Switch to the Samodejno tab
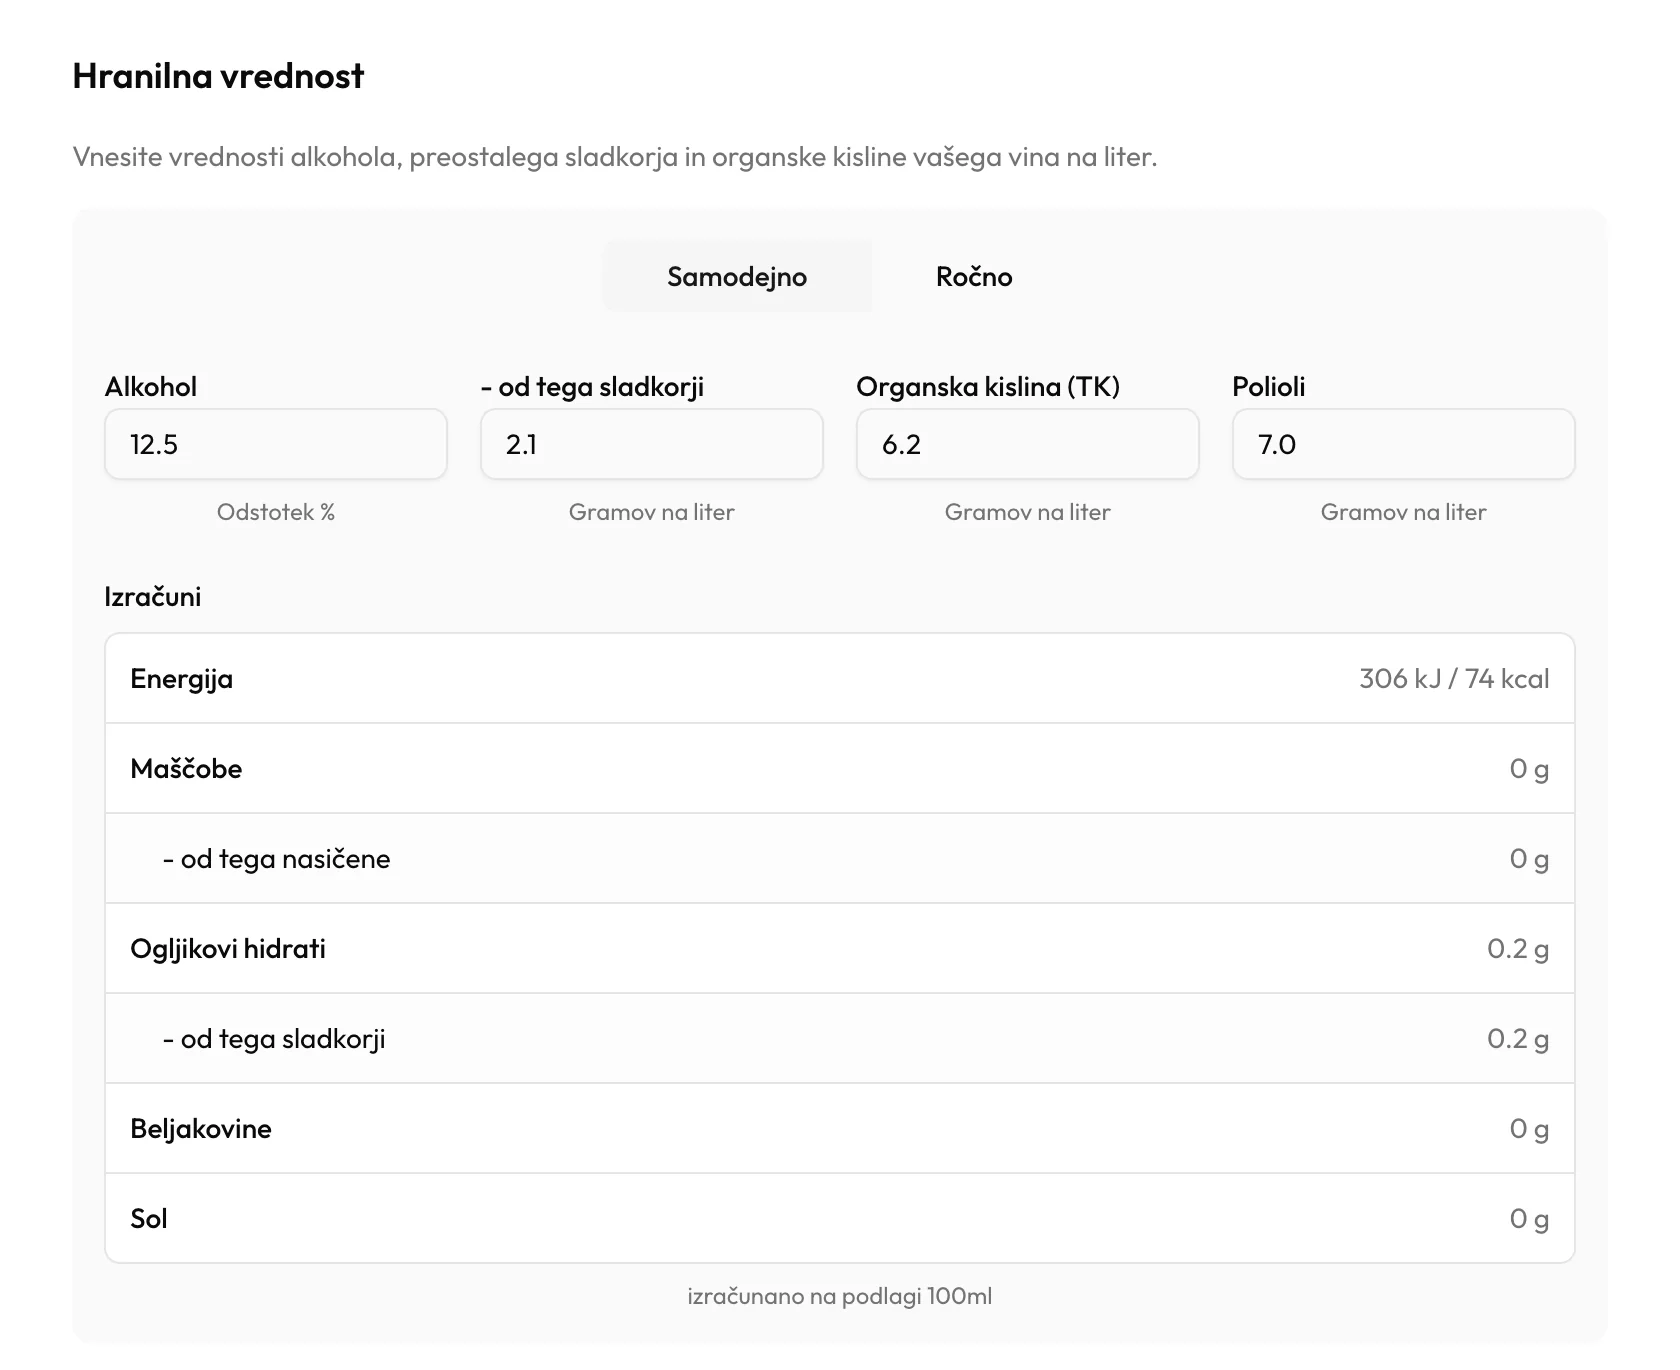 737,276
